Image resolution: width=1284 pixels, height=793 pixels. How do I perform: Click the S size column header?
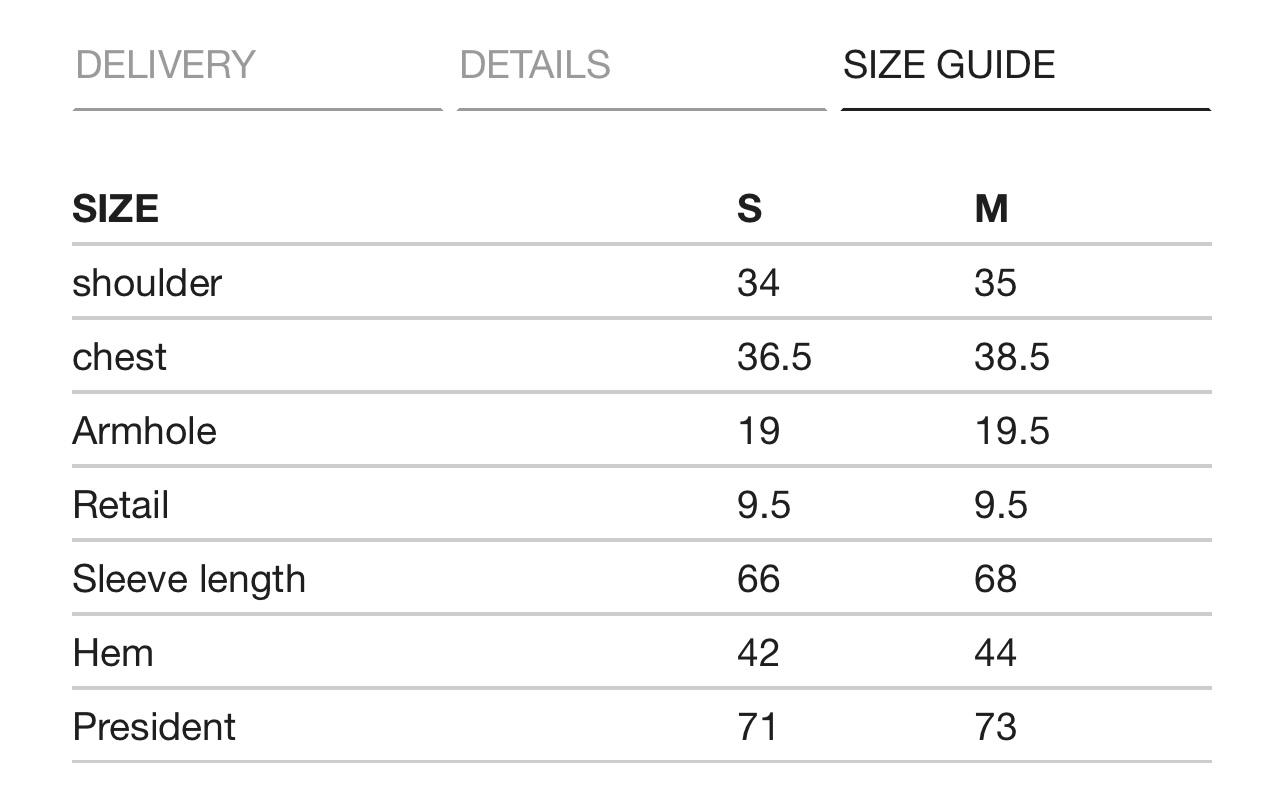[750, 209]
